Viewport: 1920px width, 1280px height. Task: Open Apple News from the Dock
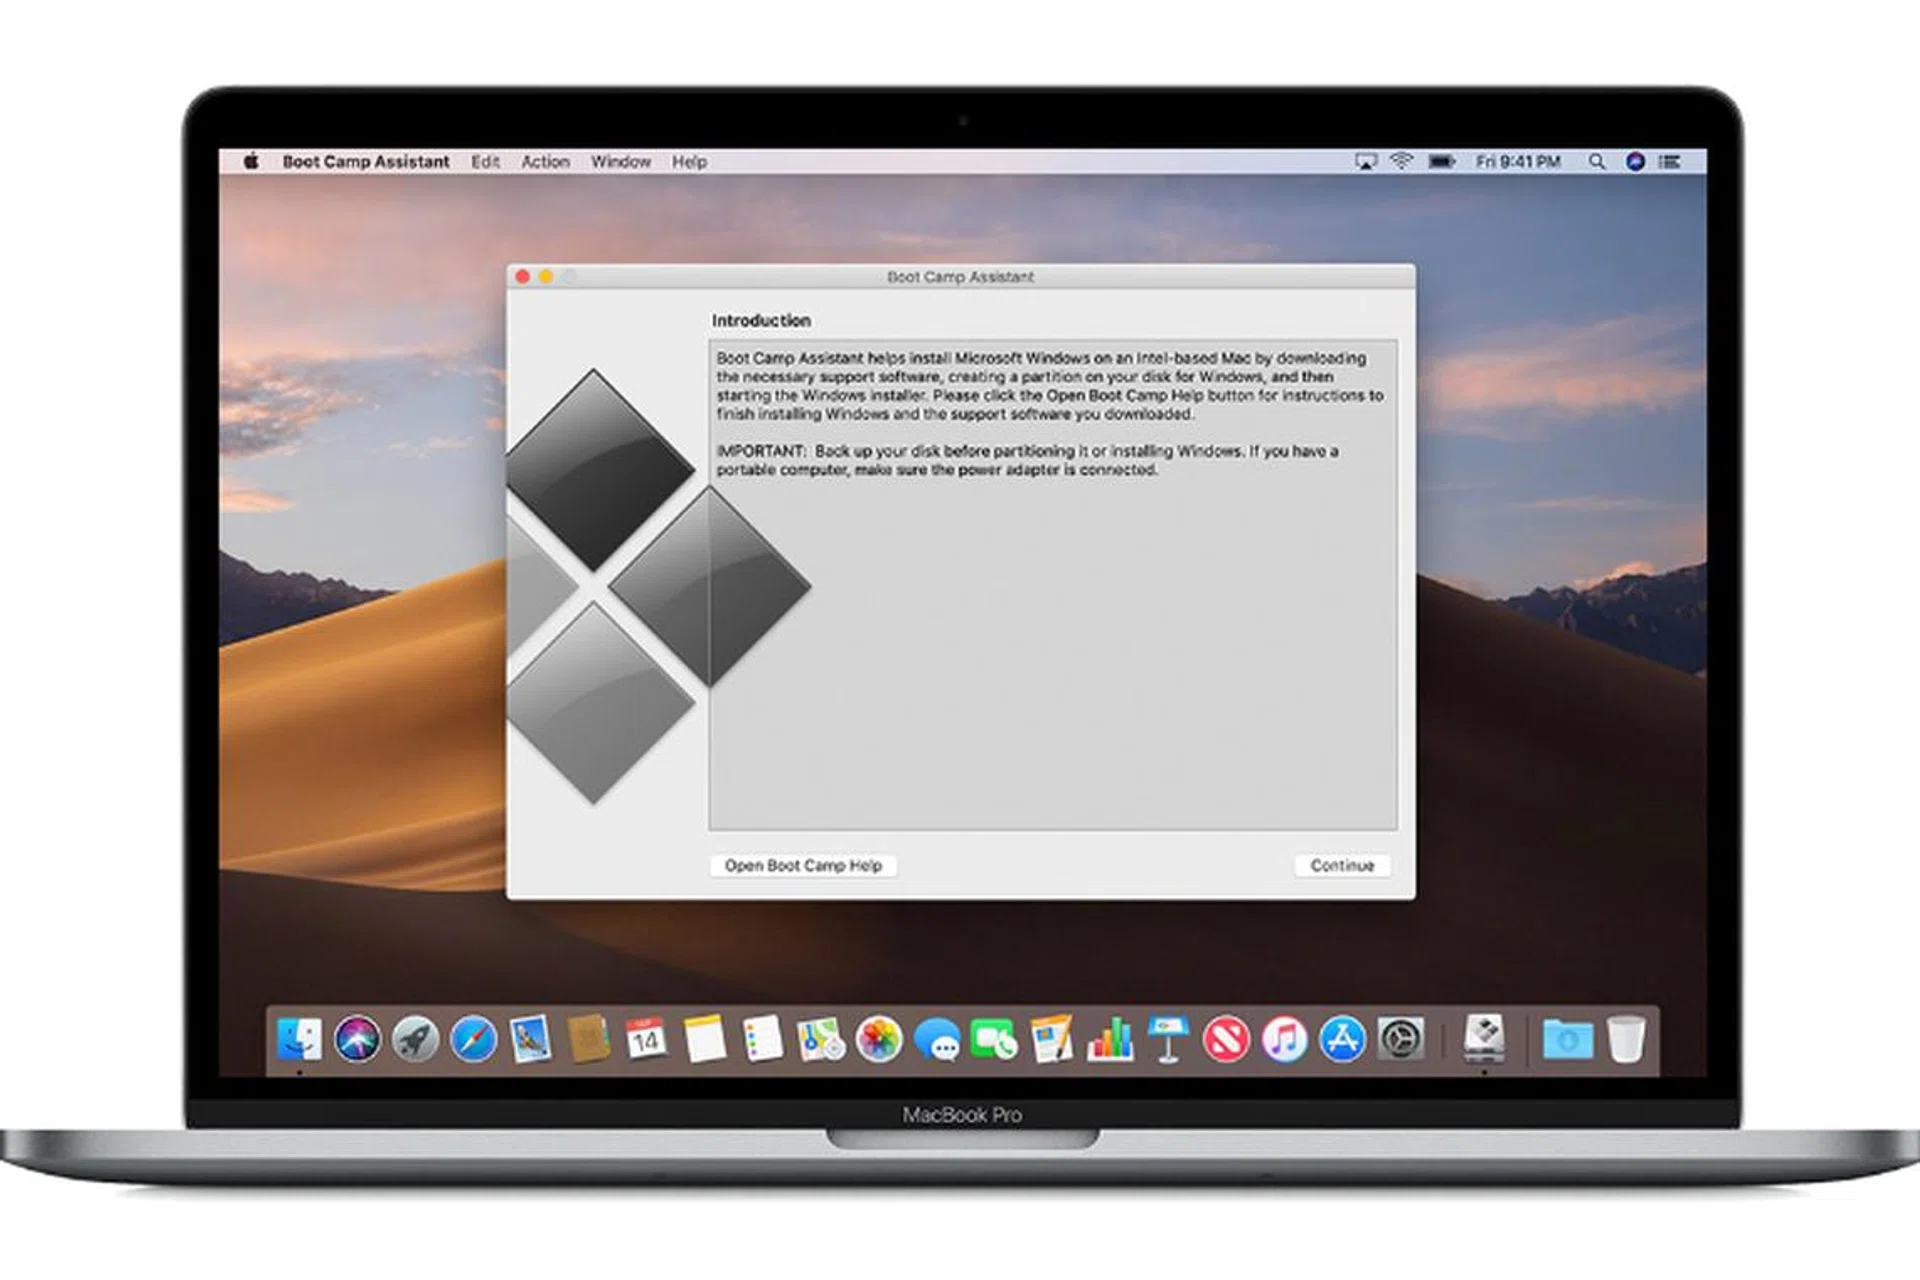click(x=1225, y=1040)
